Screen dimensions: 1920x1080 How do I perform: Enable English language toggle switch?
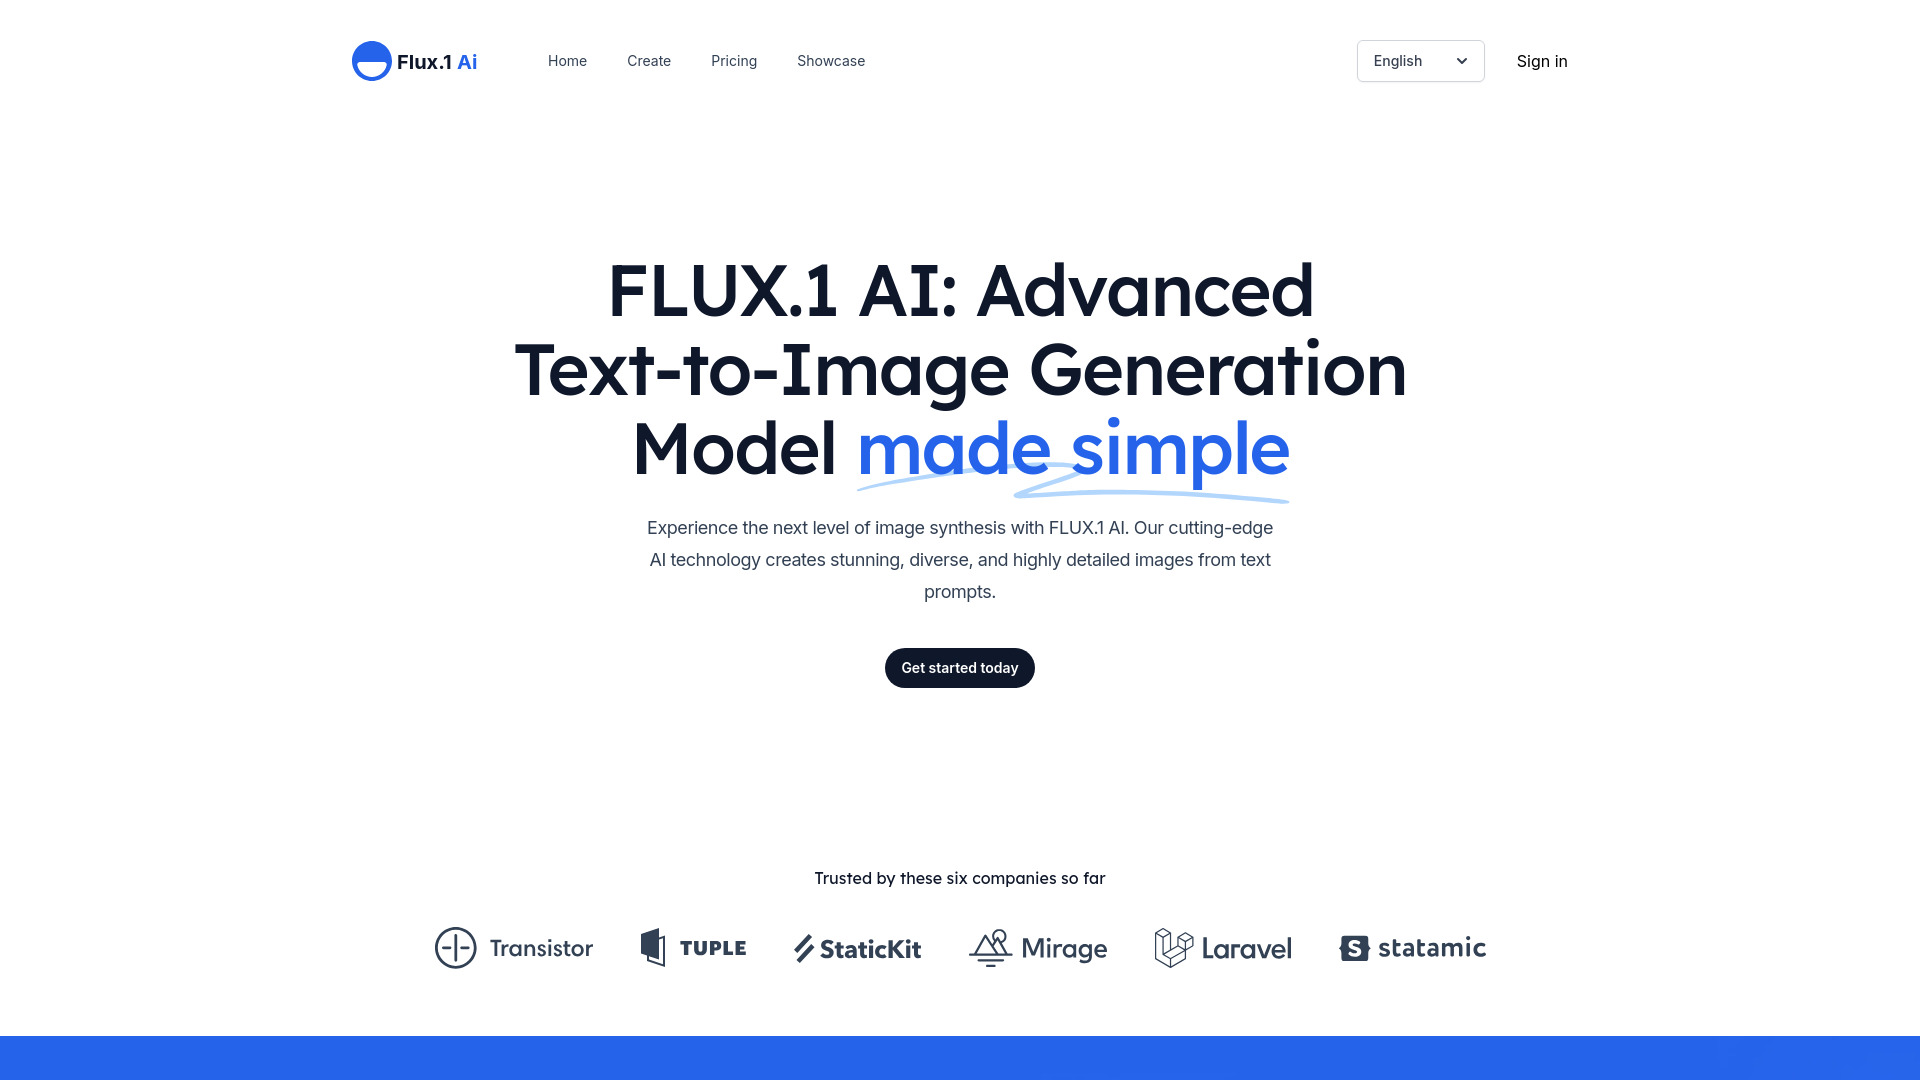(x=1420, y=61)
